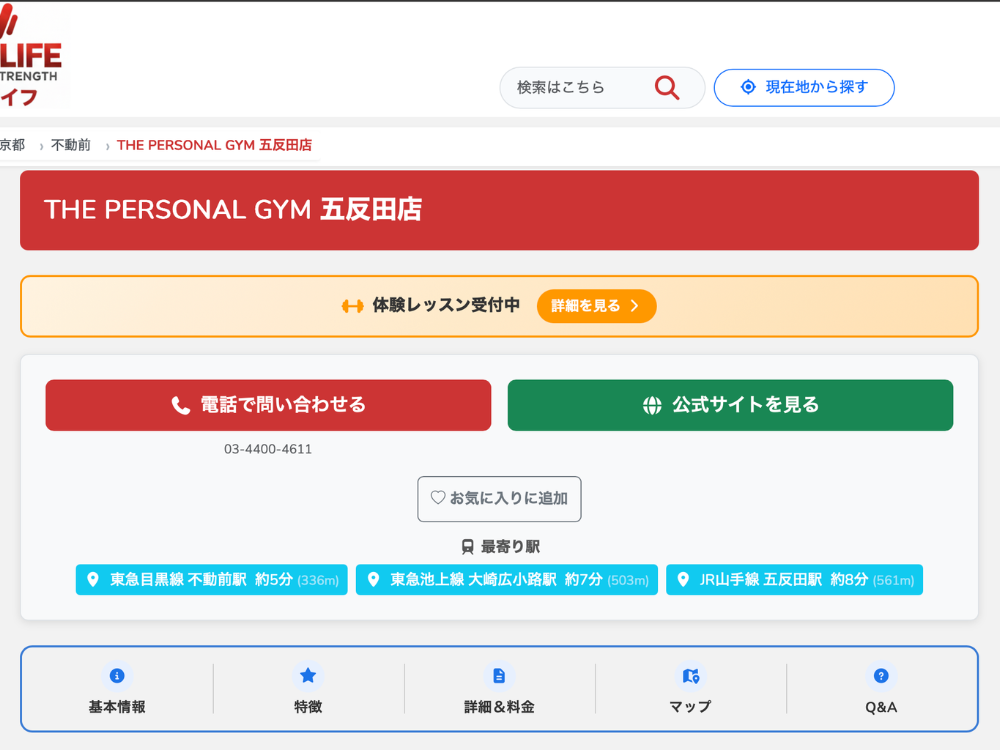This screenshot has width=1000, height=750.
Task: Open 特徴 tab
Action: click(x=308, y=689)
